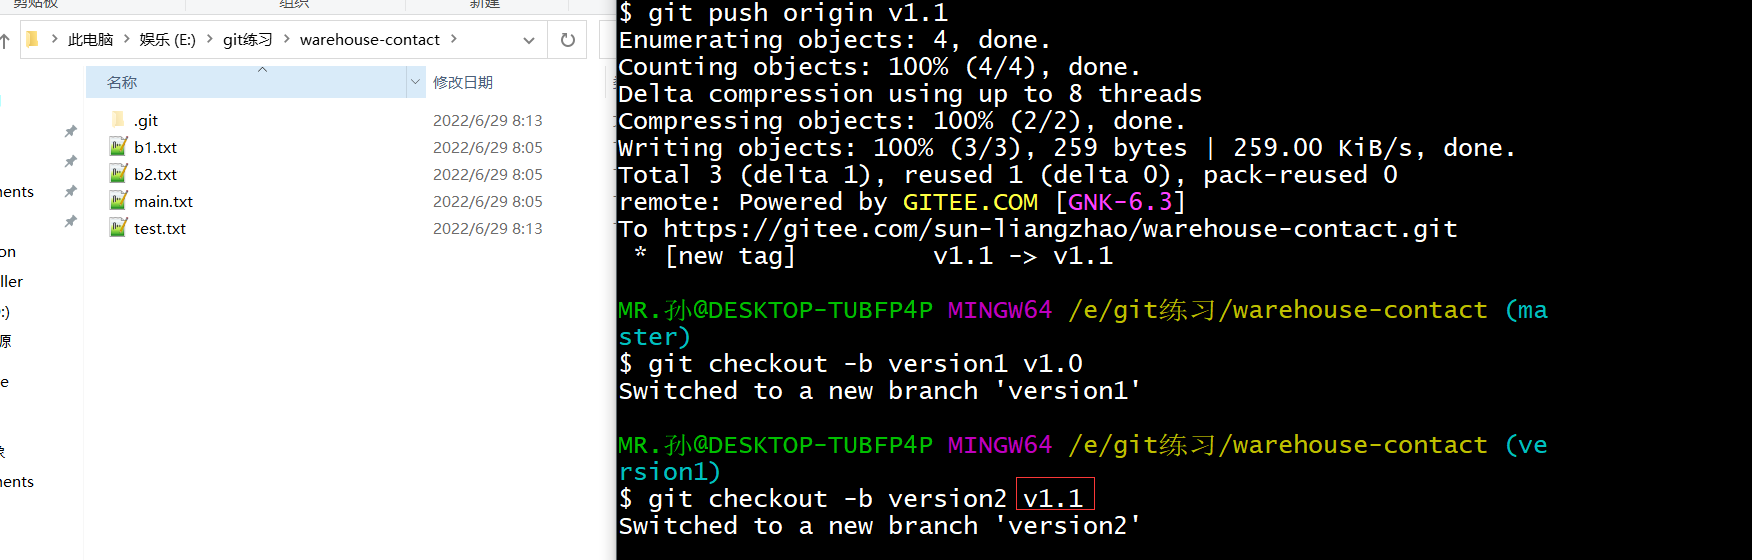This screenshot has height=560, width=1752.
Task: Expand the chevron after git练习 breadcrumb
Action: (287, 39)
